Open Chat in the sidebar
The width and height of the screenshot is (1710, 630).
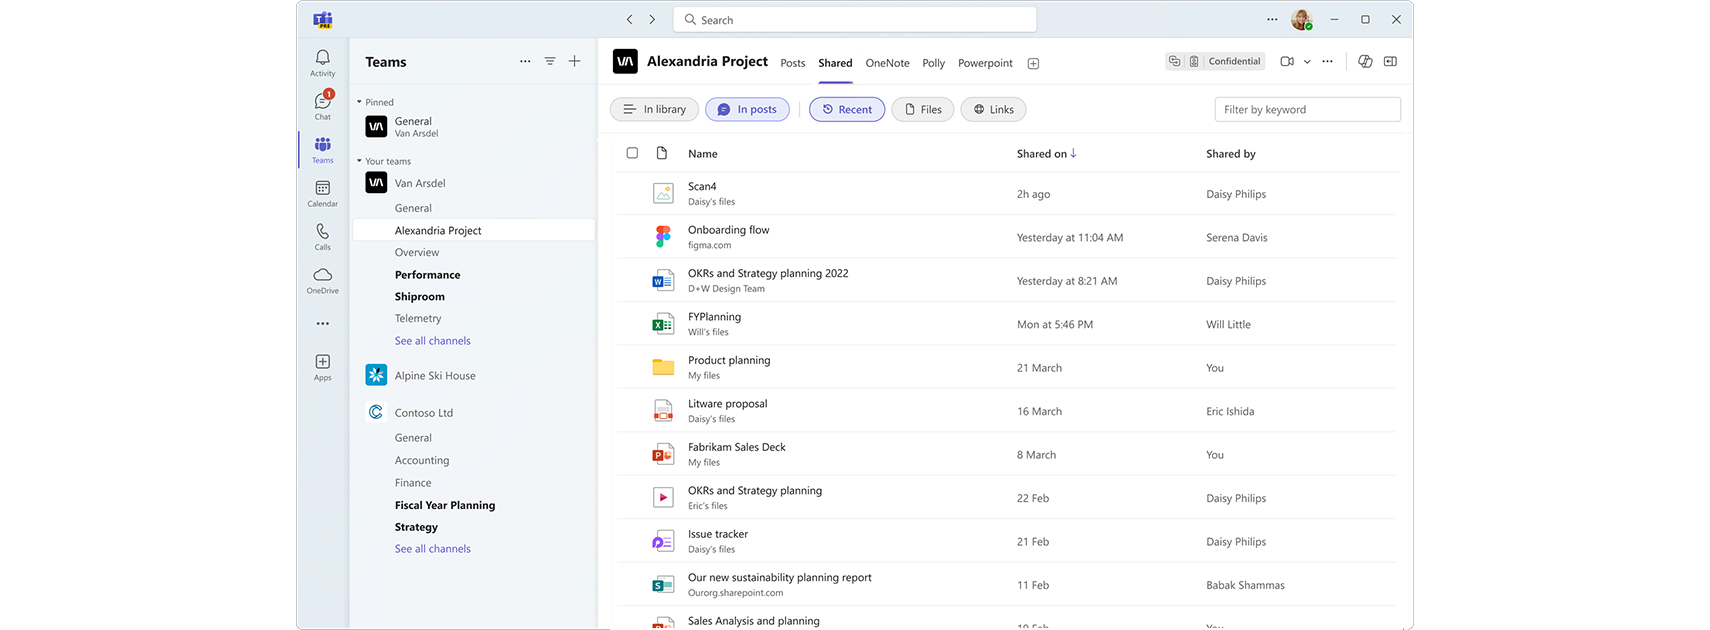coord(322,106)
